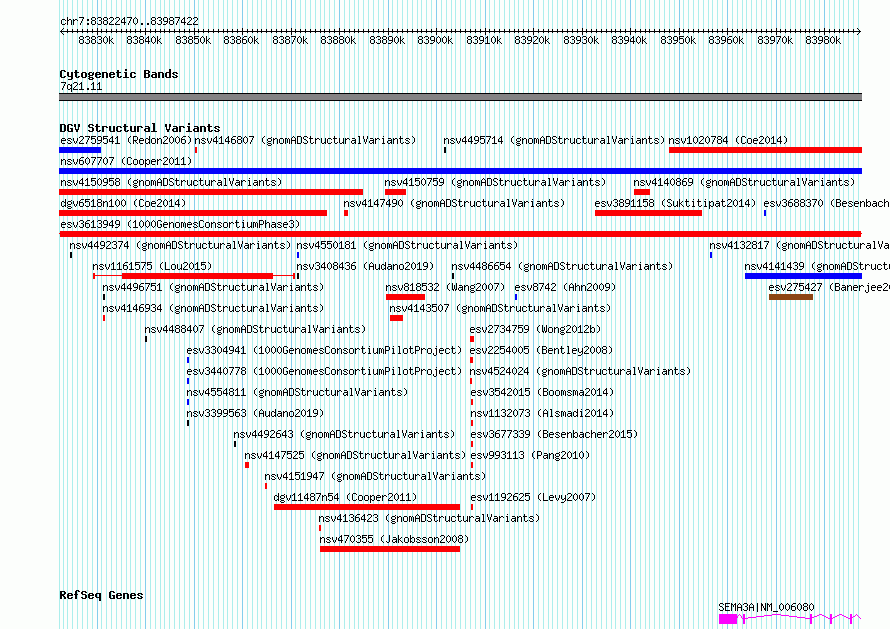Screen dimensions: 890x629
Task: Select the red nsv1020784 variant bar
Action: (x=765, y=150)
